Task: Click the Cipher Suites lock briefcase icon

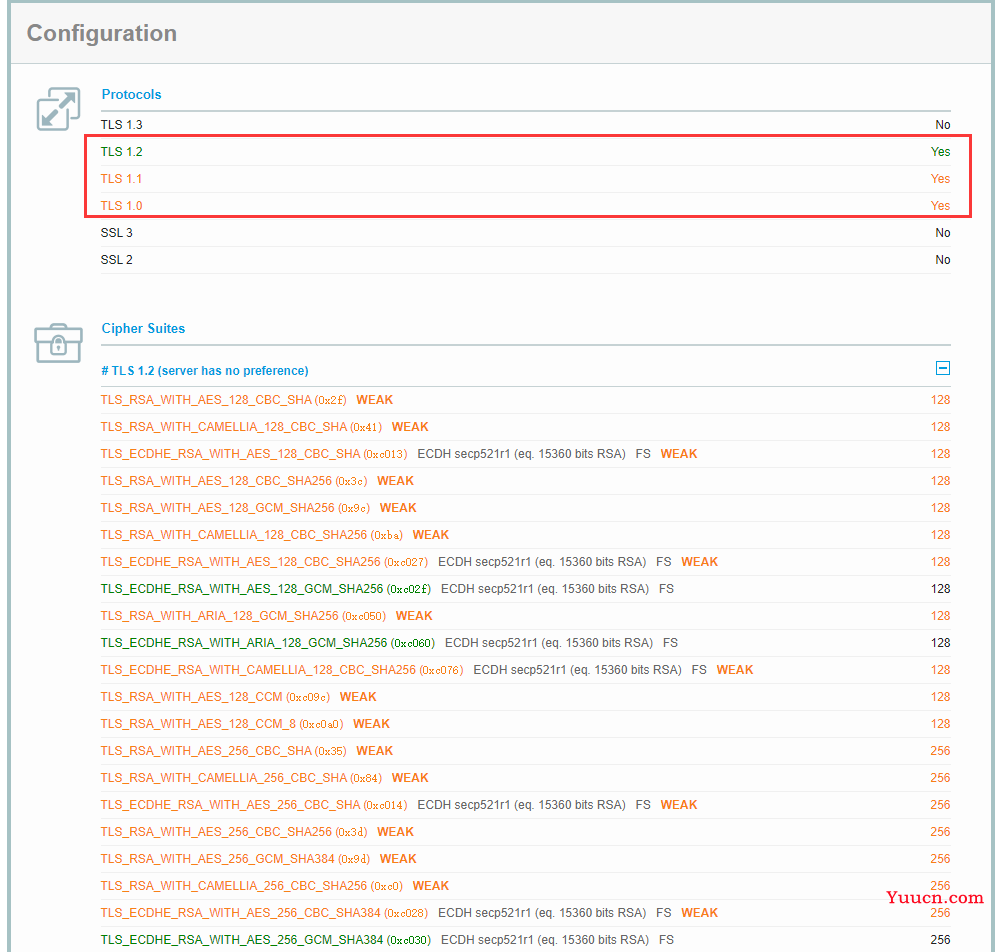Action: pyautogui.click(x=58, y=343)
